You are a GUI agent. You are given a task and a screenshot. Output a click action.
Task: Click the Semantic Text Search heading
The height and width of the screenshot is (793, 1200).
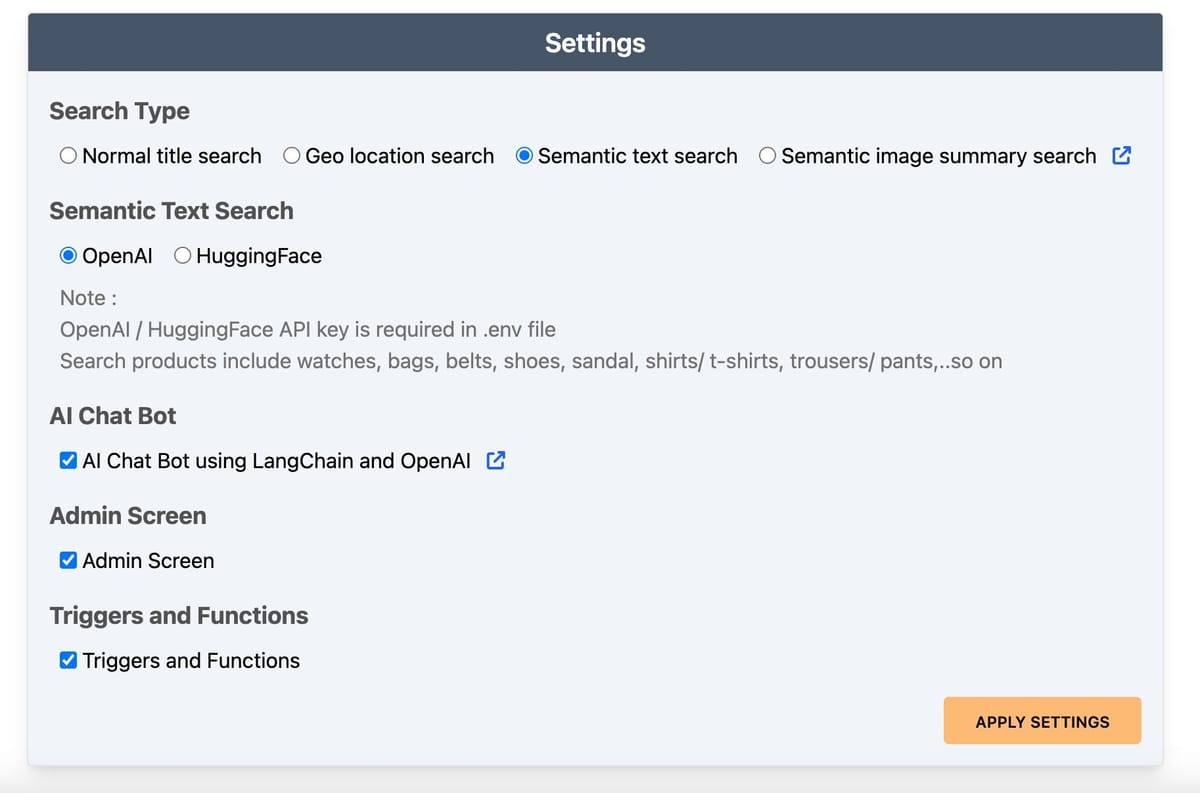171,211
